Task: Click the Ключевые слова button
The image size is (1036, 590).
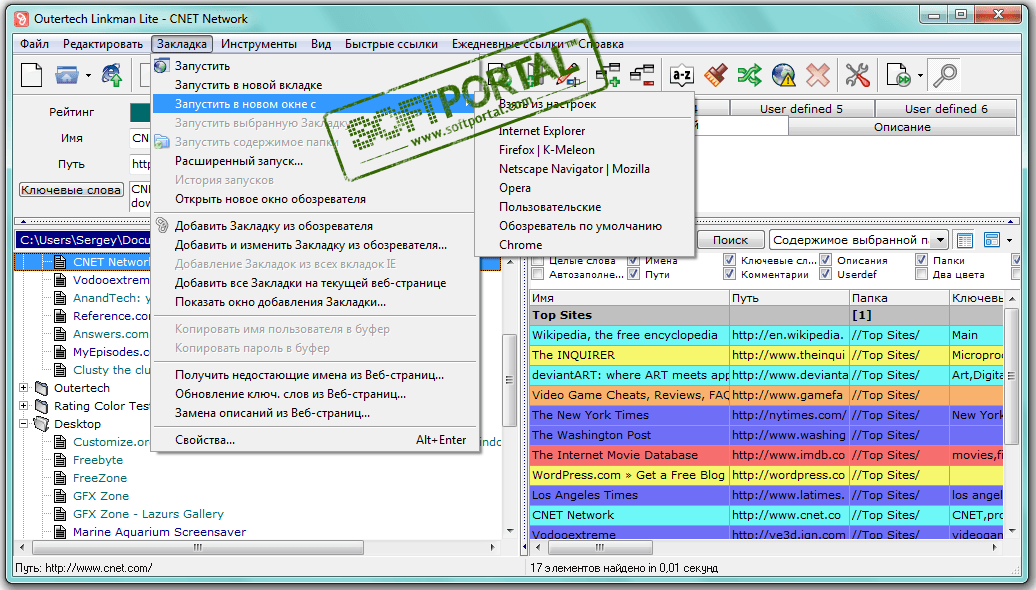Action: 71,190
